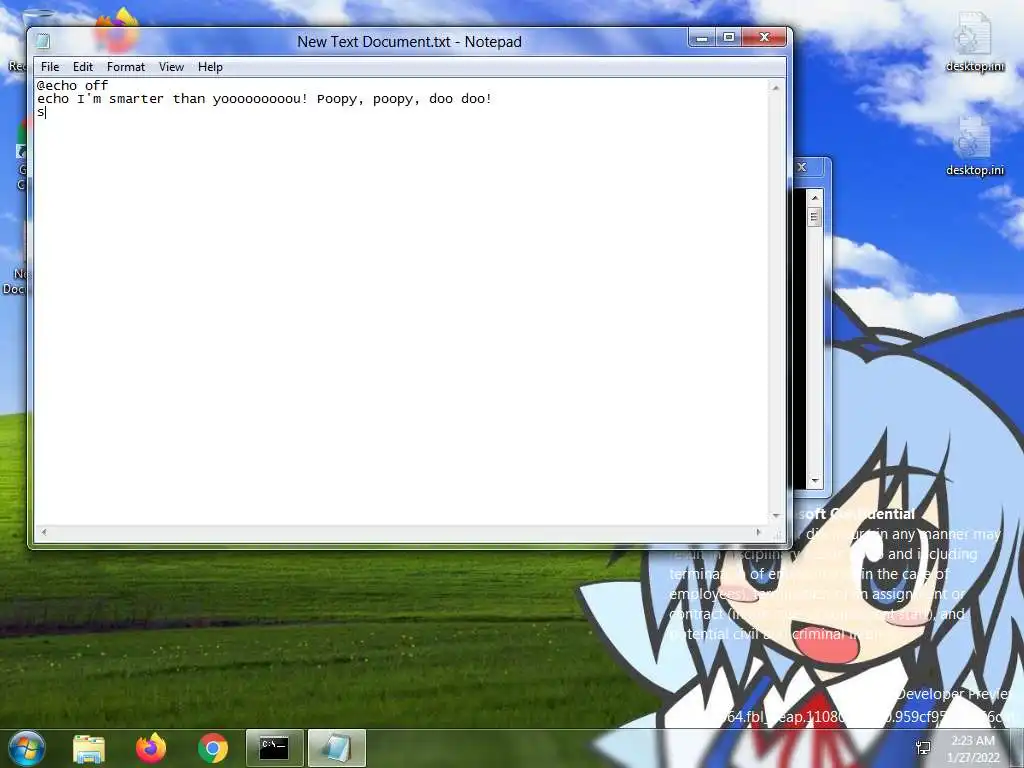The image size is (1024, 768).
Task: Click the network icon in the system tray
Action: pyautogui.click(x=923, y=748)
